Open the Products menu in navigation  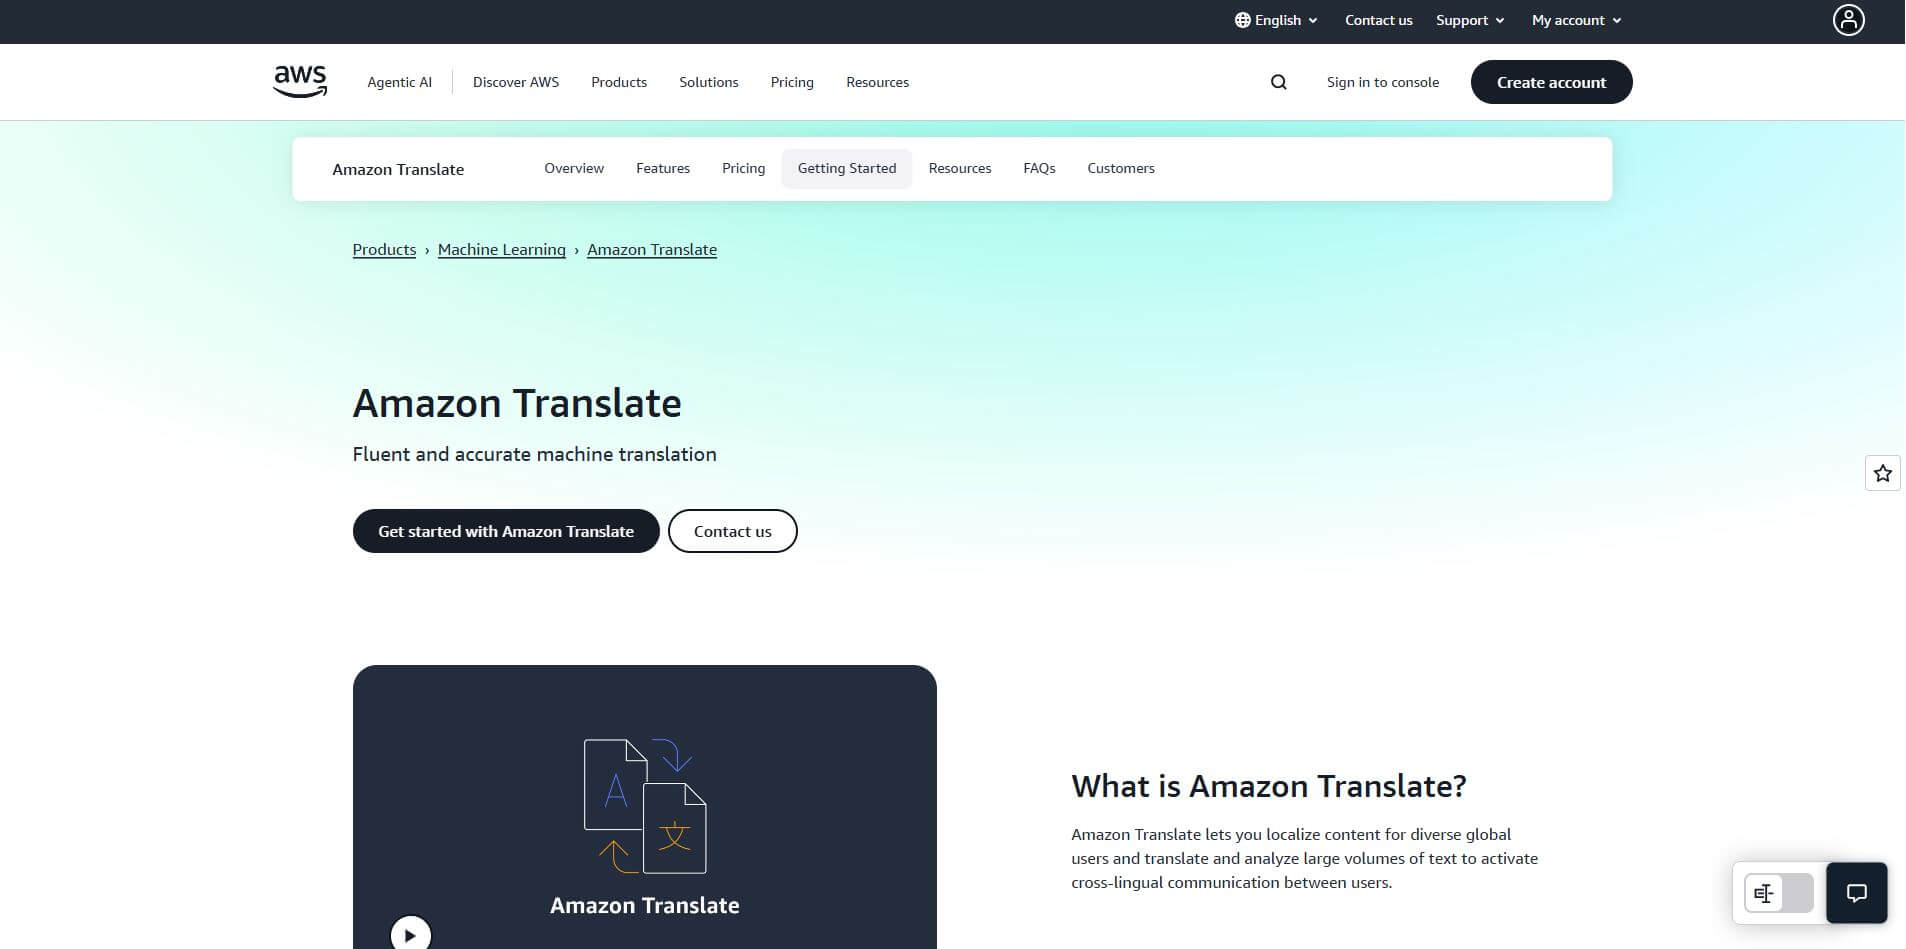(x=618, y=82)
